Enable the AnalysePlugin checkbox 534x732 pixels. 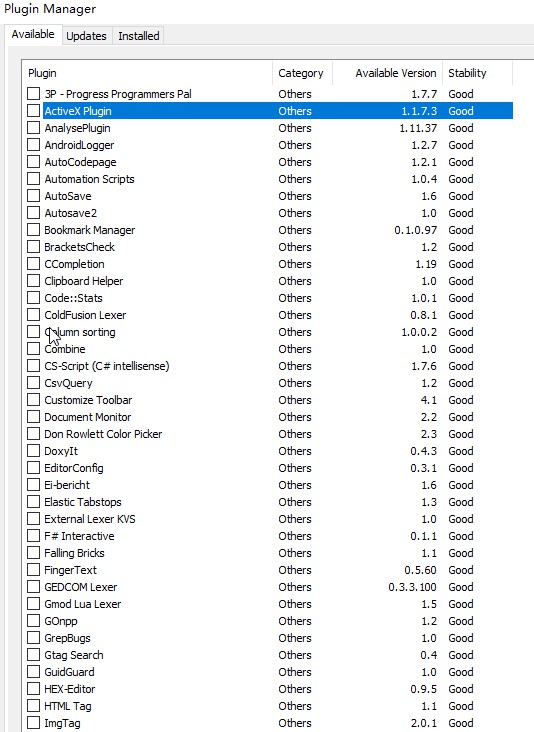pyautogui.click(x=33, y=128)
